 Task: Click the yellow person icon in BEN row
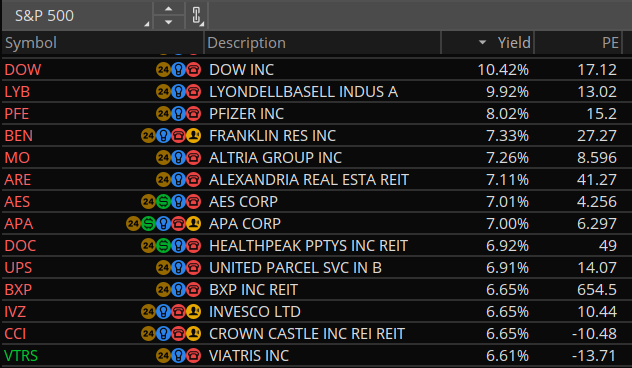pyautogui.click(x=193, y=136)
